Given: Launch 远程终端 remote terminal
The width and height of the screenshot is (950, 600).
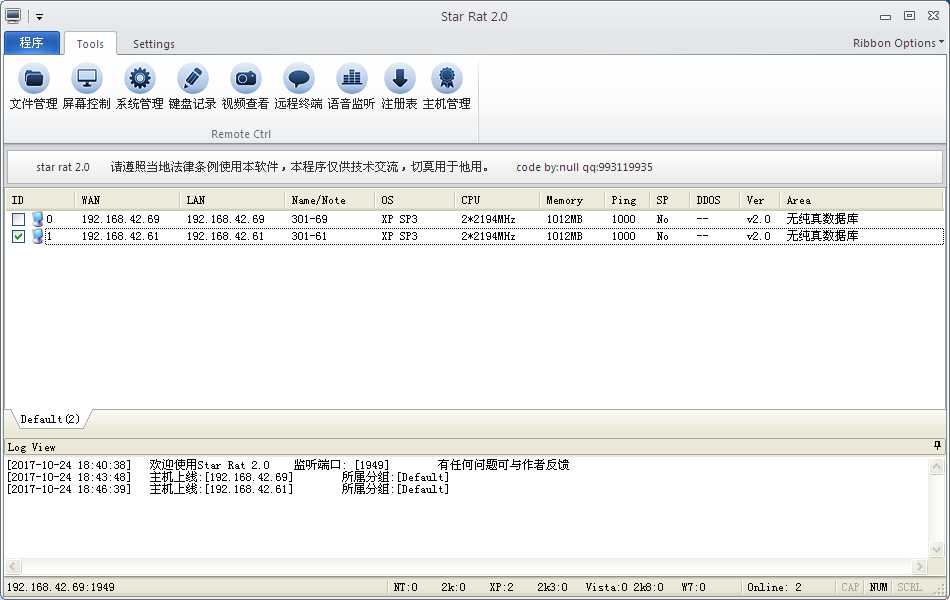Looking at the screenshot, I should (298, 87).
